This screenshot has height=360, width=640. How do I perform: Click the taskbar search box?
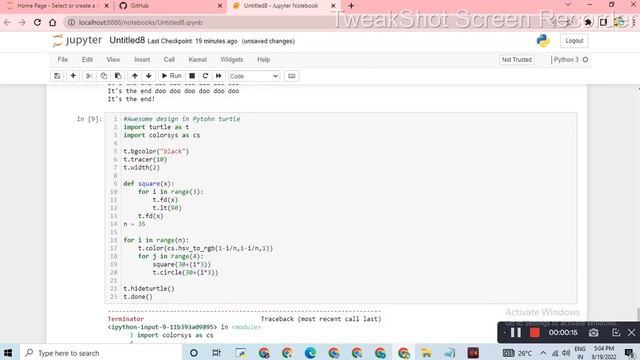(x=100, y=353)
